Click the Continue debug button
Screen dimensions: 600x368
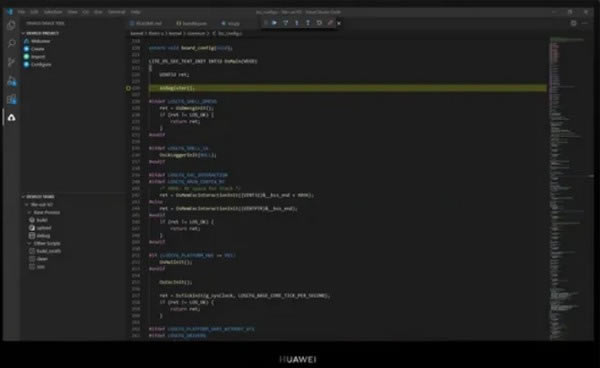pos(274,23)
